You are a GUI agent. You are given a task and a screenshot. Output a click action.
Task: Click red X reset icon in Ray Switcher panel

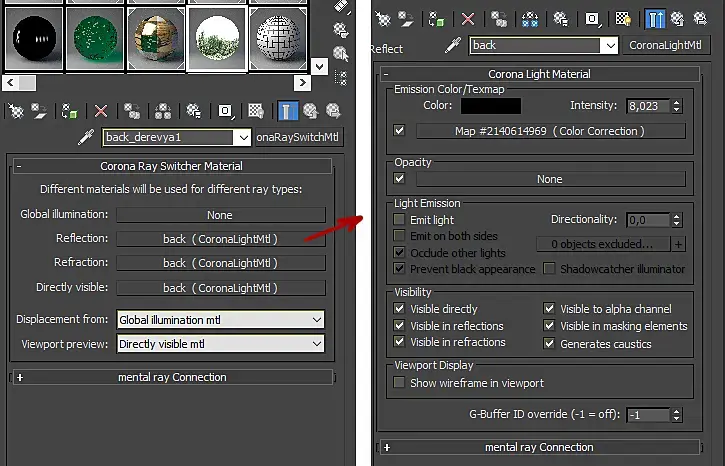click(100, 111)
